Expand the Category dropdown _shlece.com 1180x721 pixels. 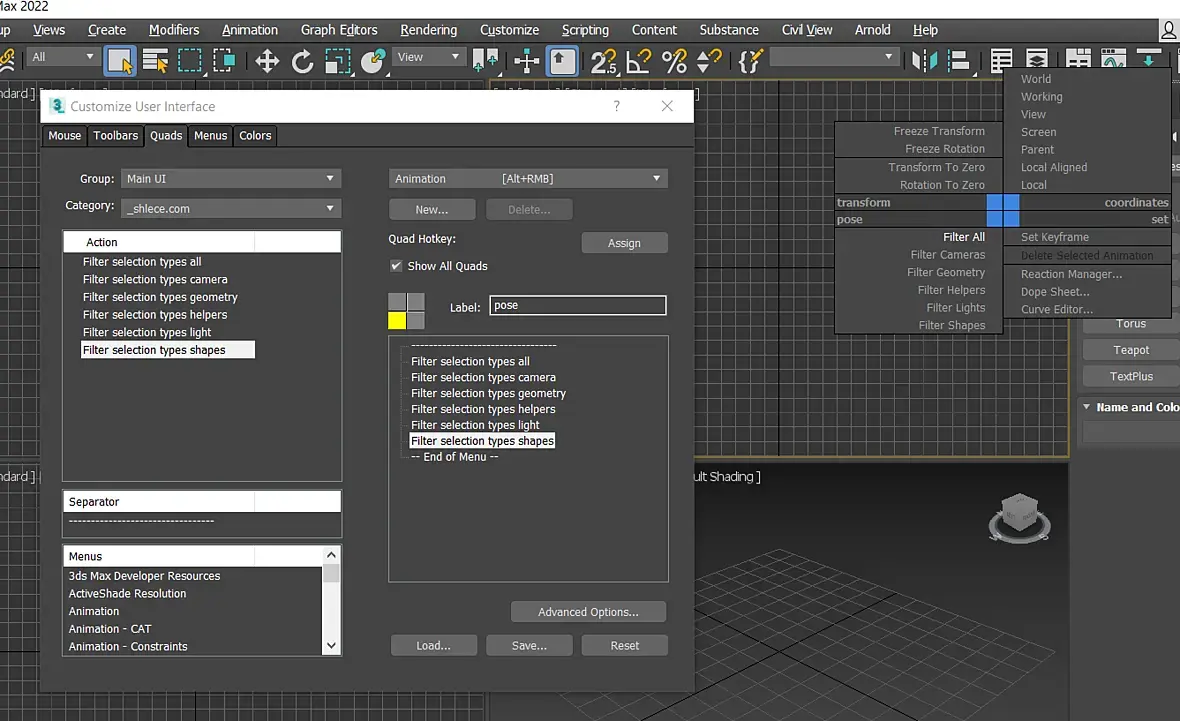pyautogui.click(x=230, y=208)
